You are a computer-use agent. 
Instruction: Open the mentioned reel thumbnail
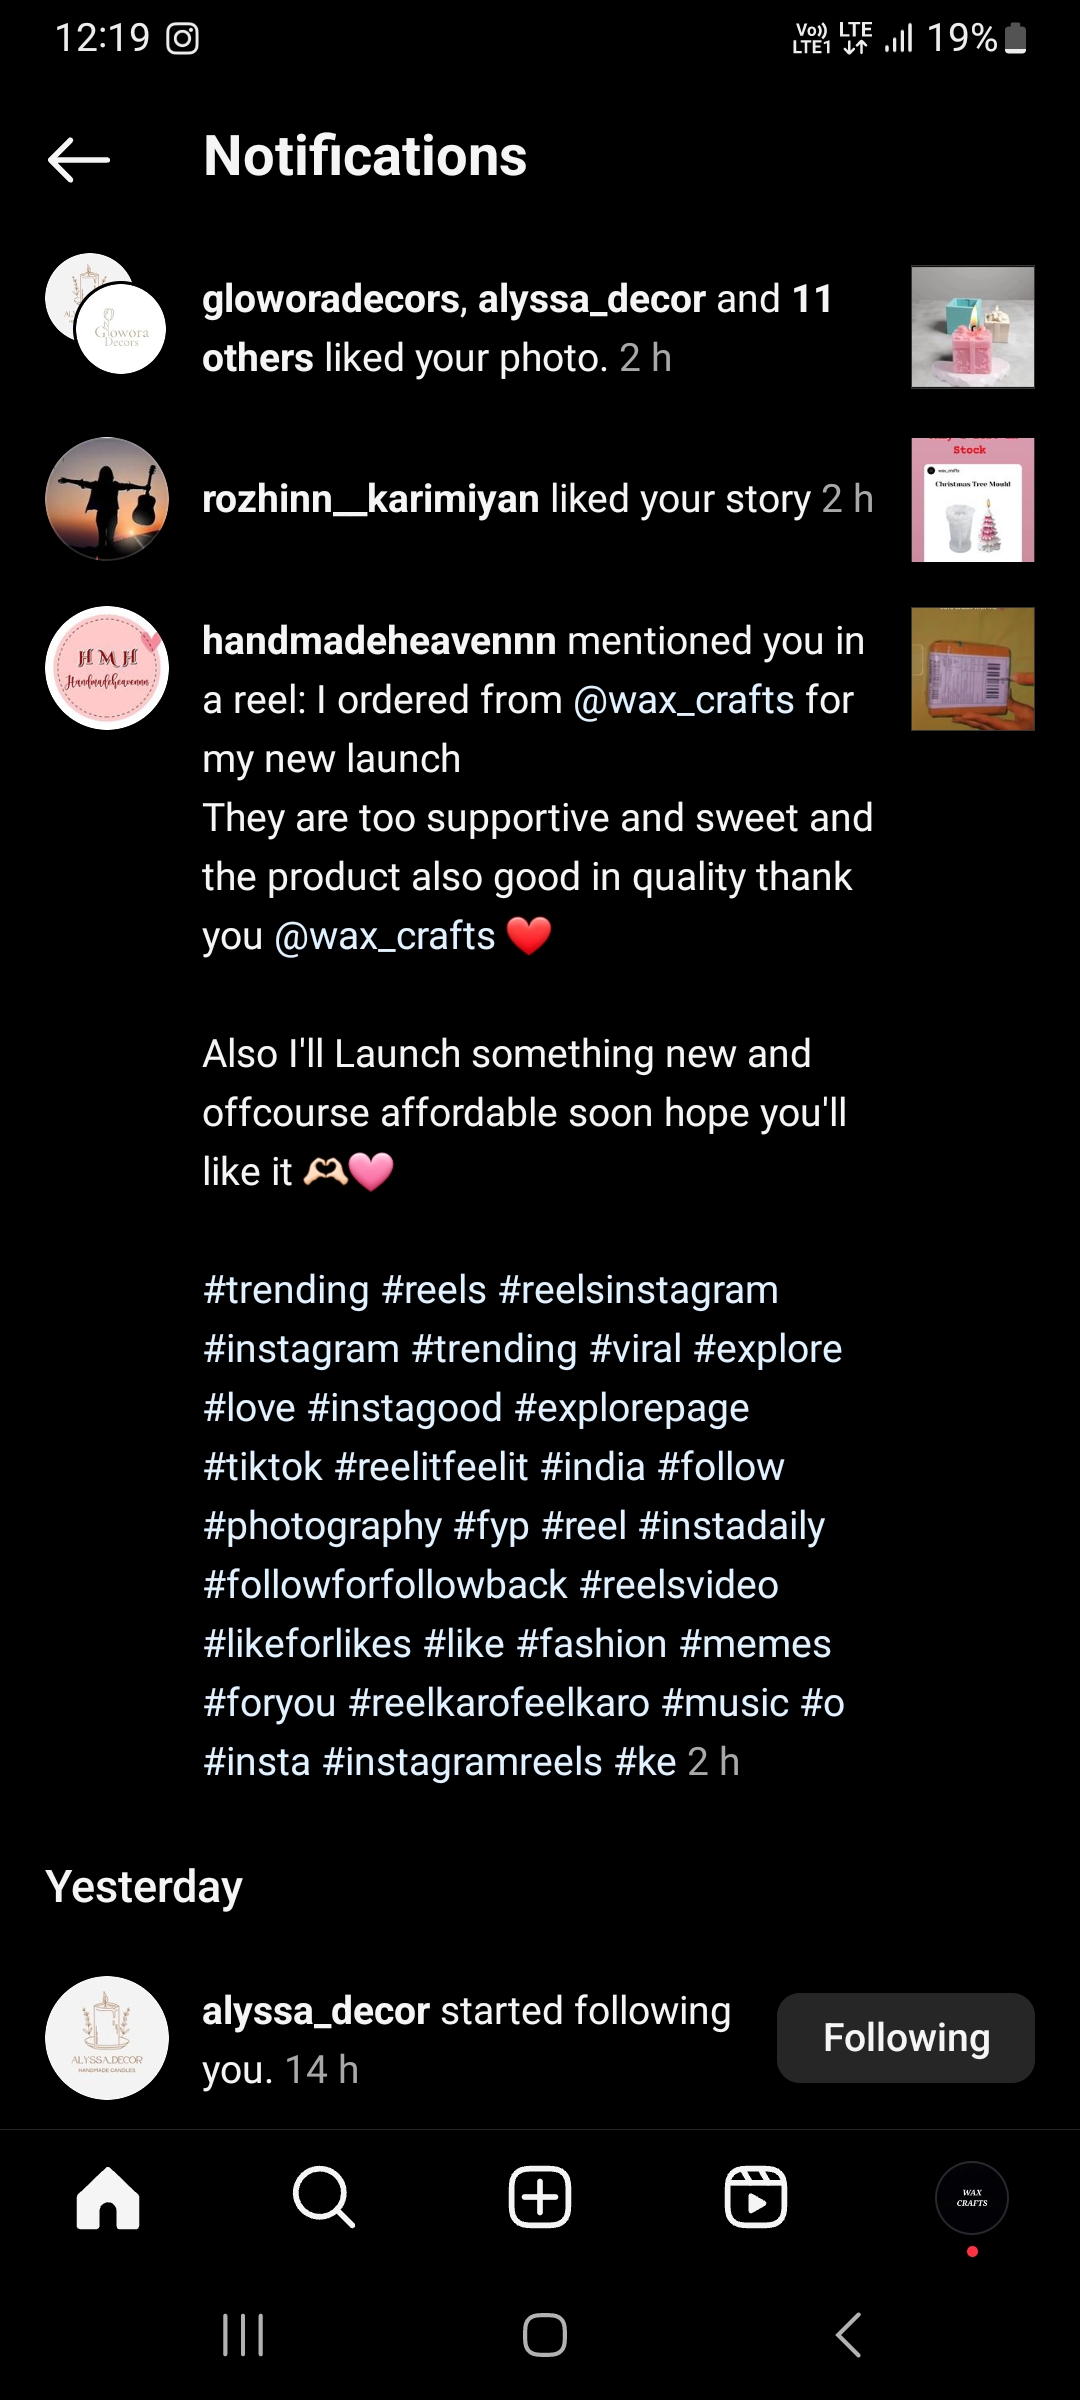(972, 669)
